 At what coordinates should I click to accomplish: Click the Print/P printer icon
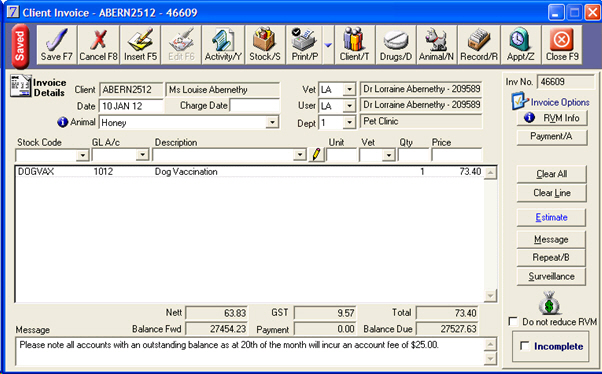[x=304, y=39]
